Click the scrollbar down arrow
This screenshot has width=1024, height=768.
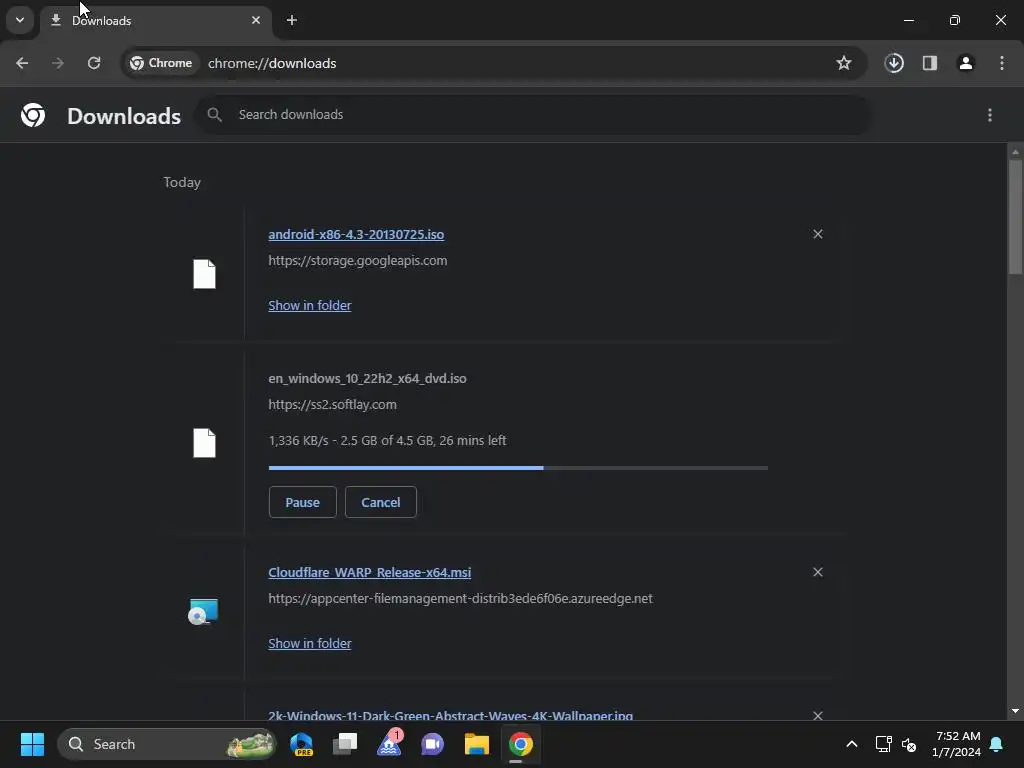pos(1016,712)
